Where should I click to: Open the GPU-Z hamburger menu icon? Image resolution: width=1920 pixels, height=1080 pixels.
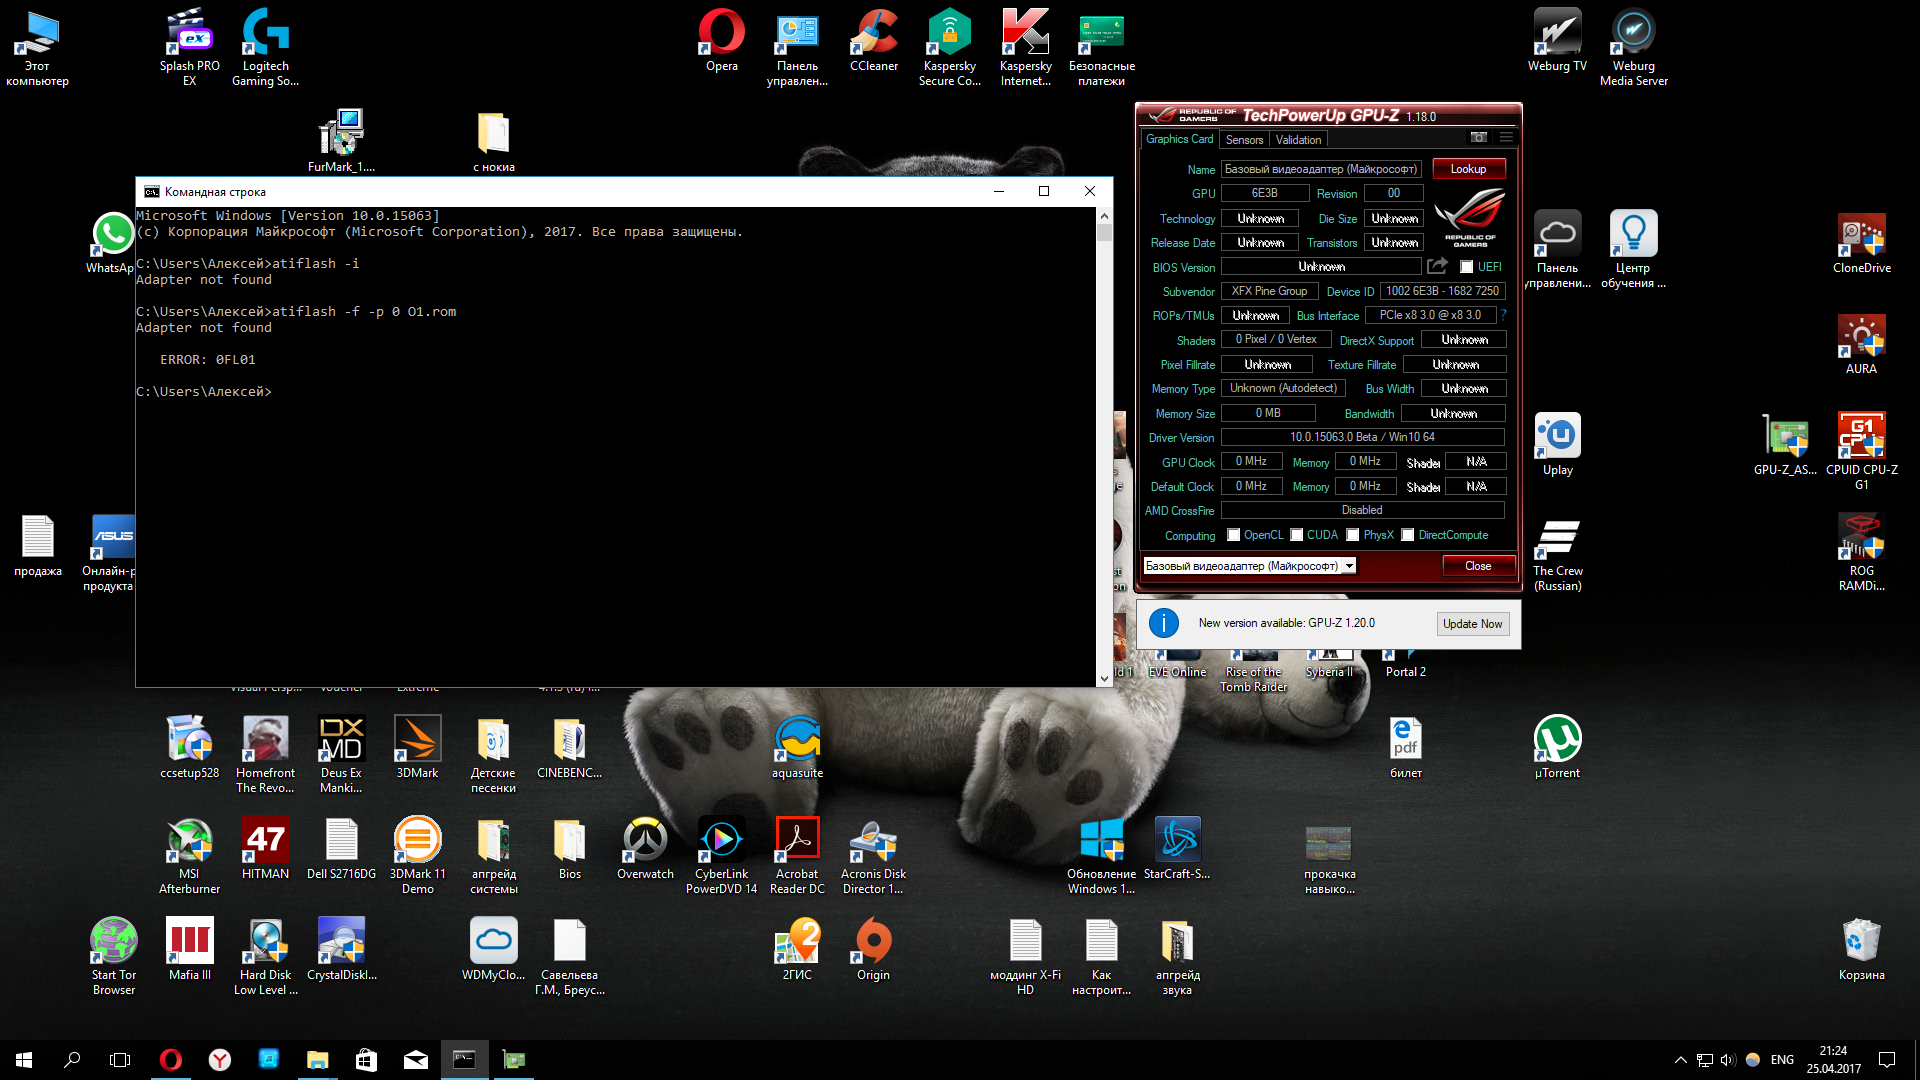tap(1506, 138)
